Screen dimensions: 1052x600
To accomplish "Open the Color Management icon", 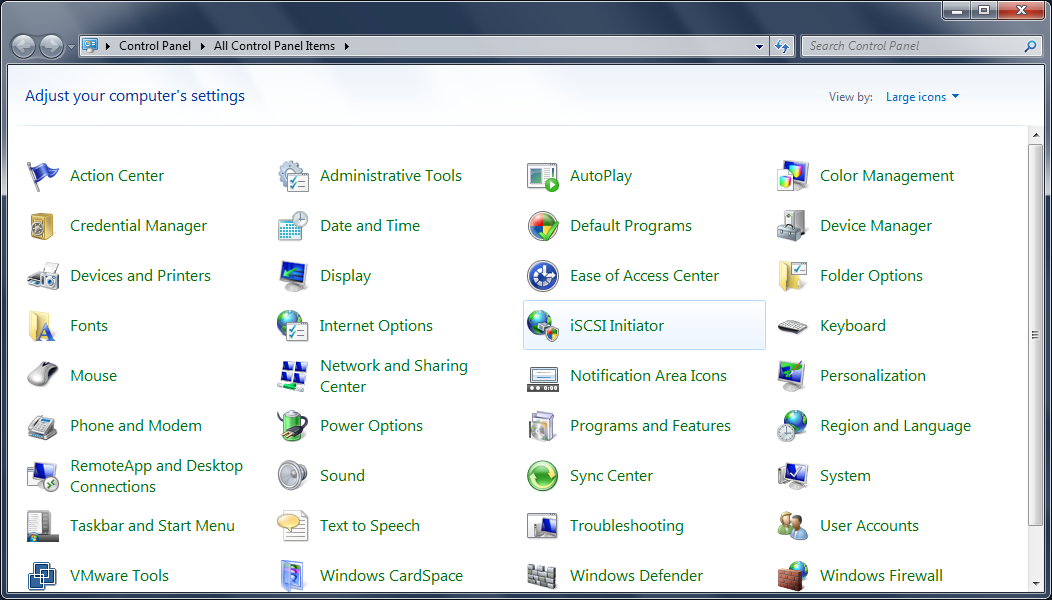I will pos(793,176).
